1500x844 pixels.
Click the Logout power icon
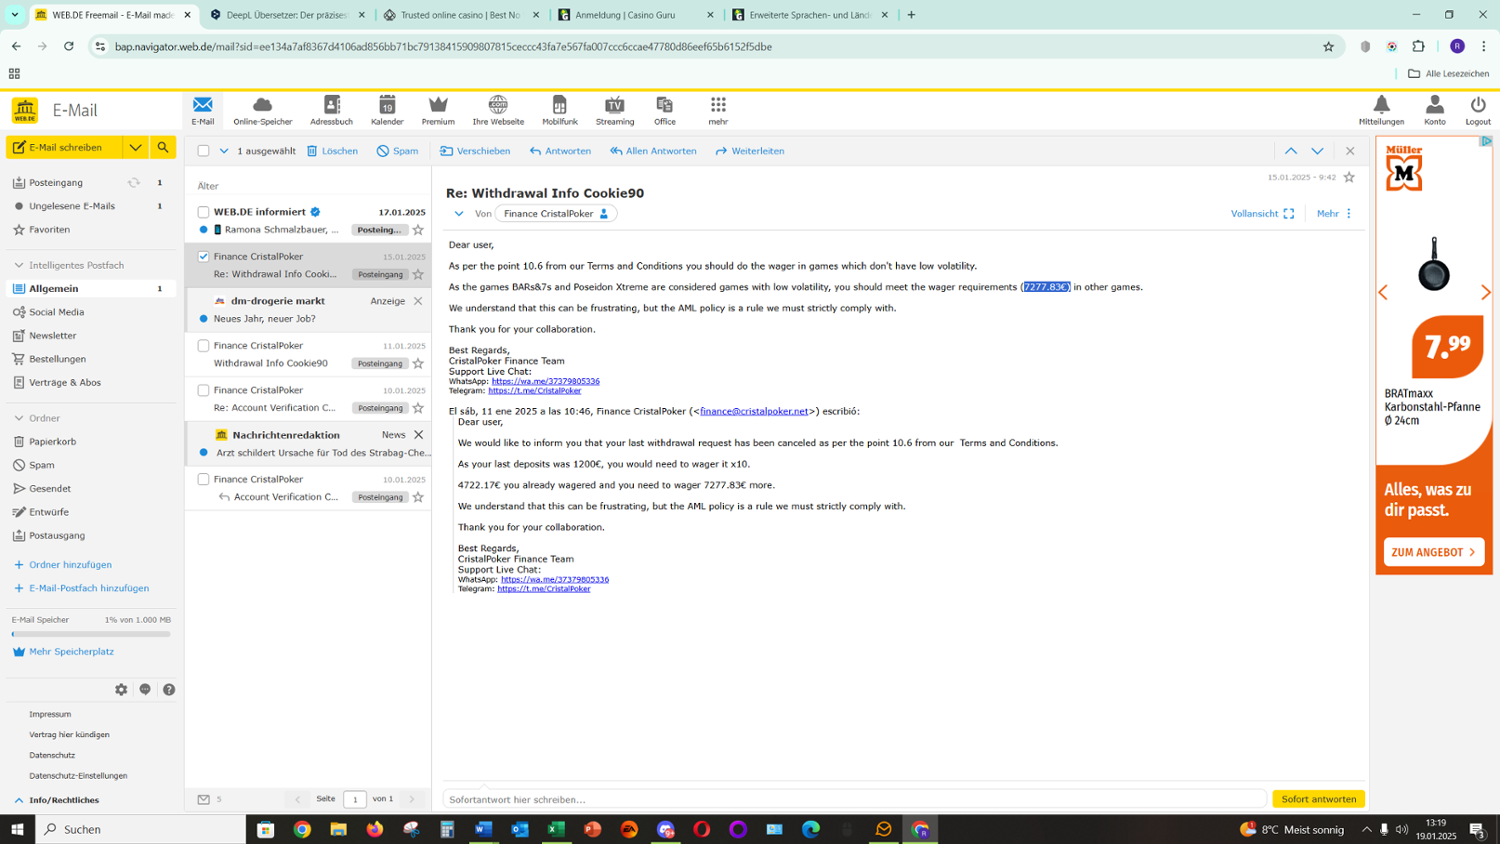coord(1477,110)
